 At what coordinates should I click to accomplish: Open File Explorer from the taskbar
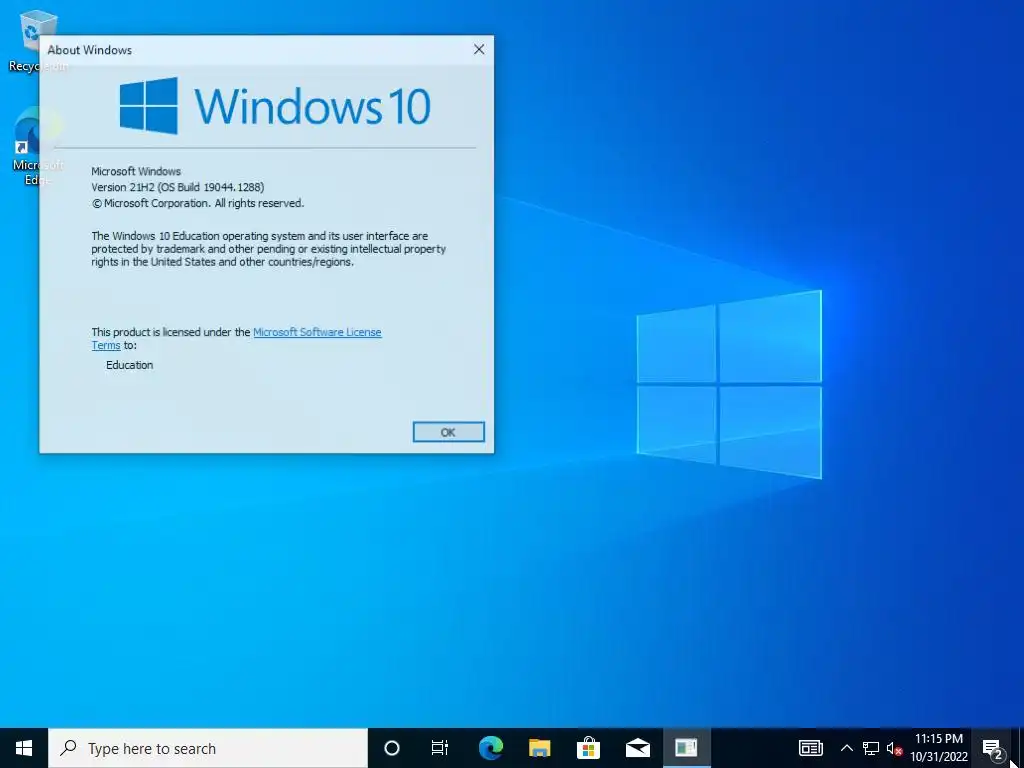pos(539,748)
